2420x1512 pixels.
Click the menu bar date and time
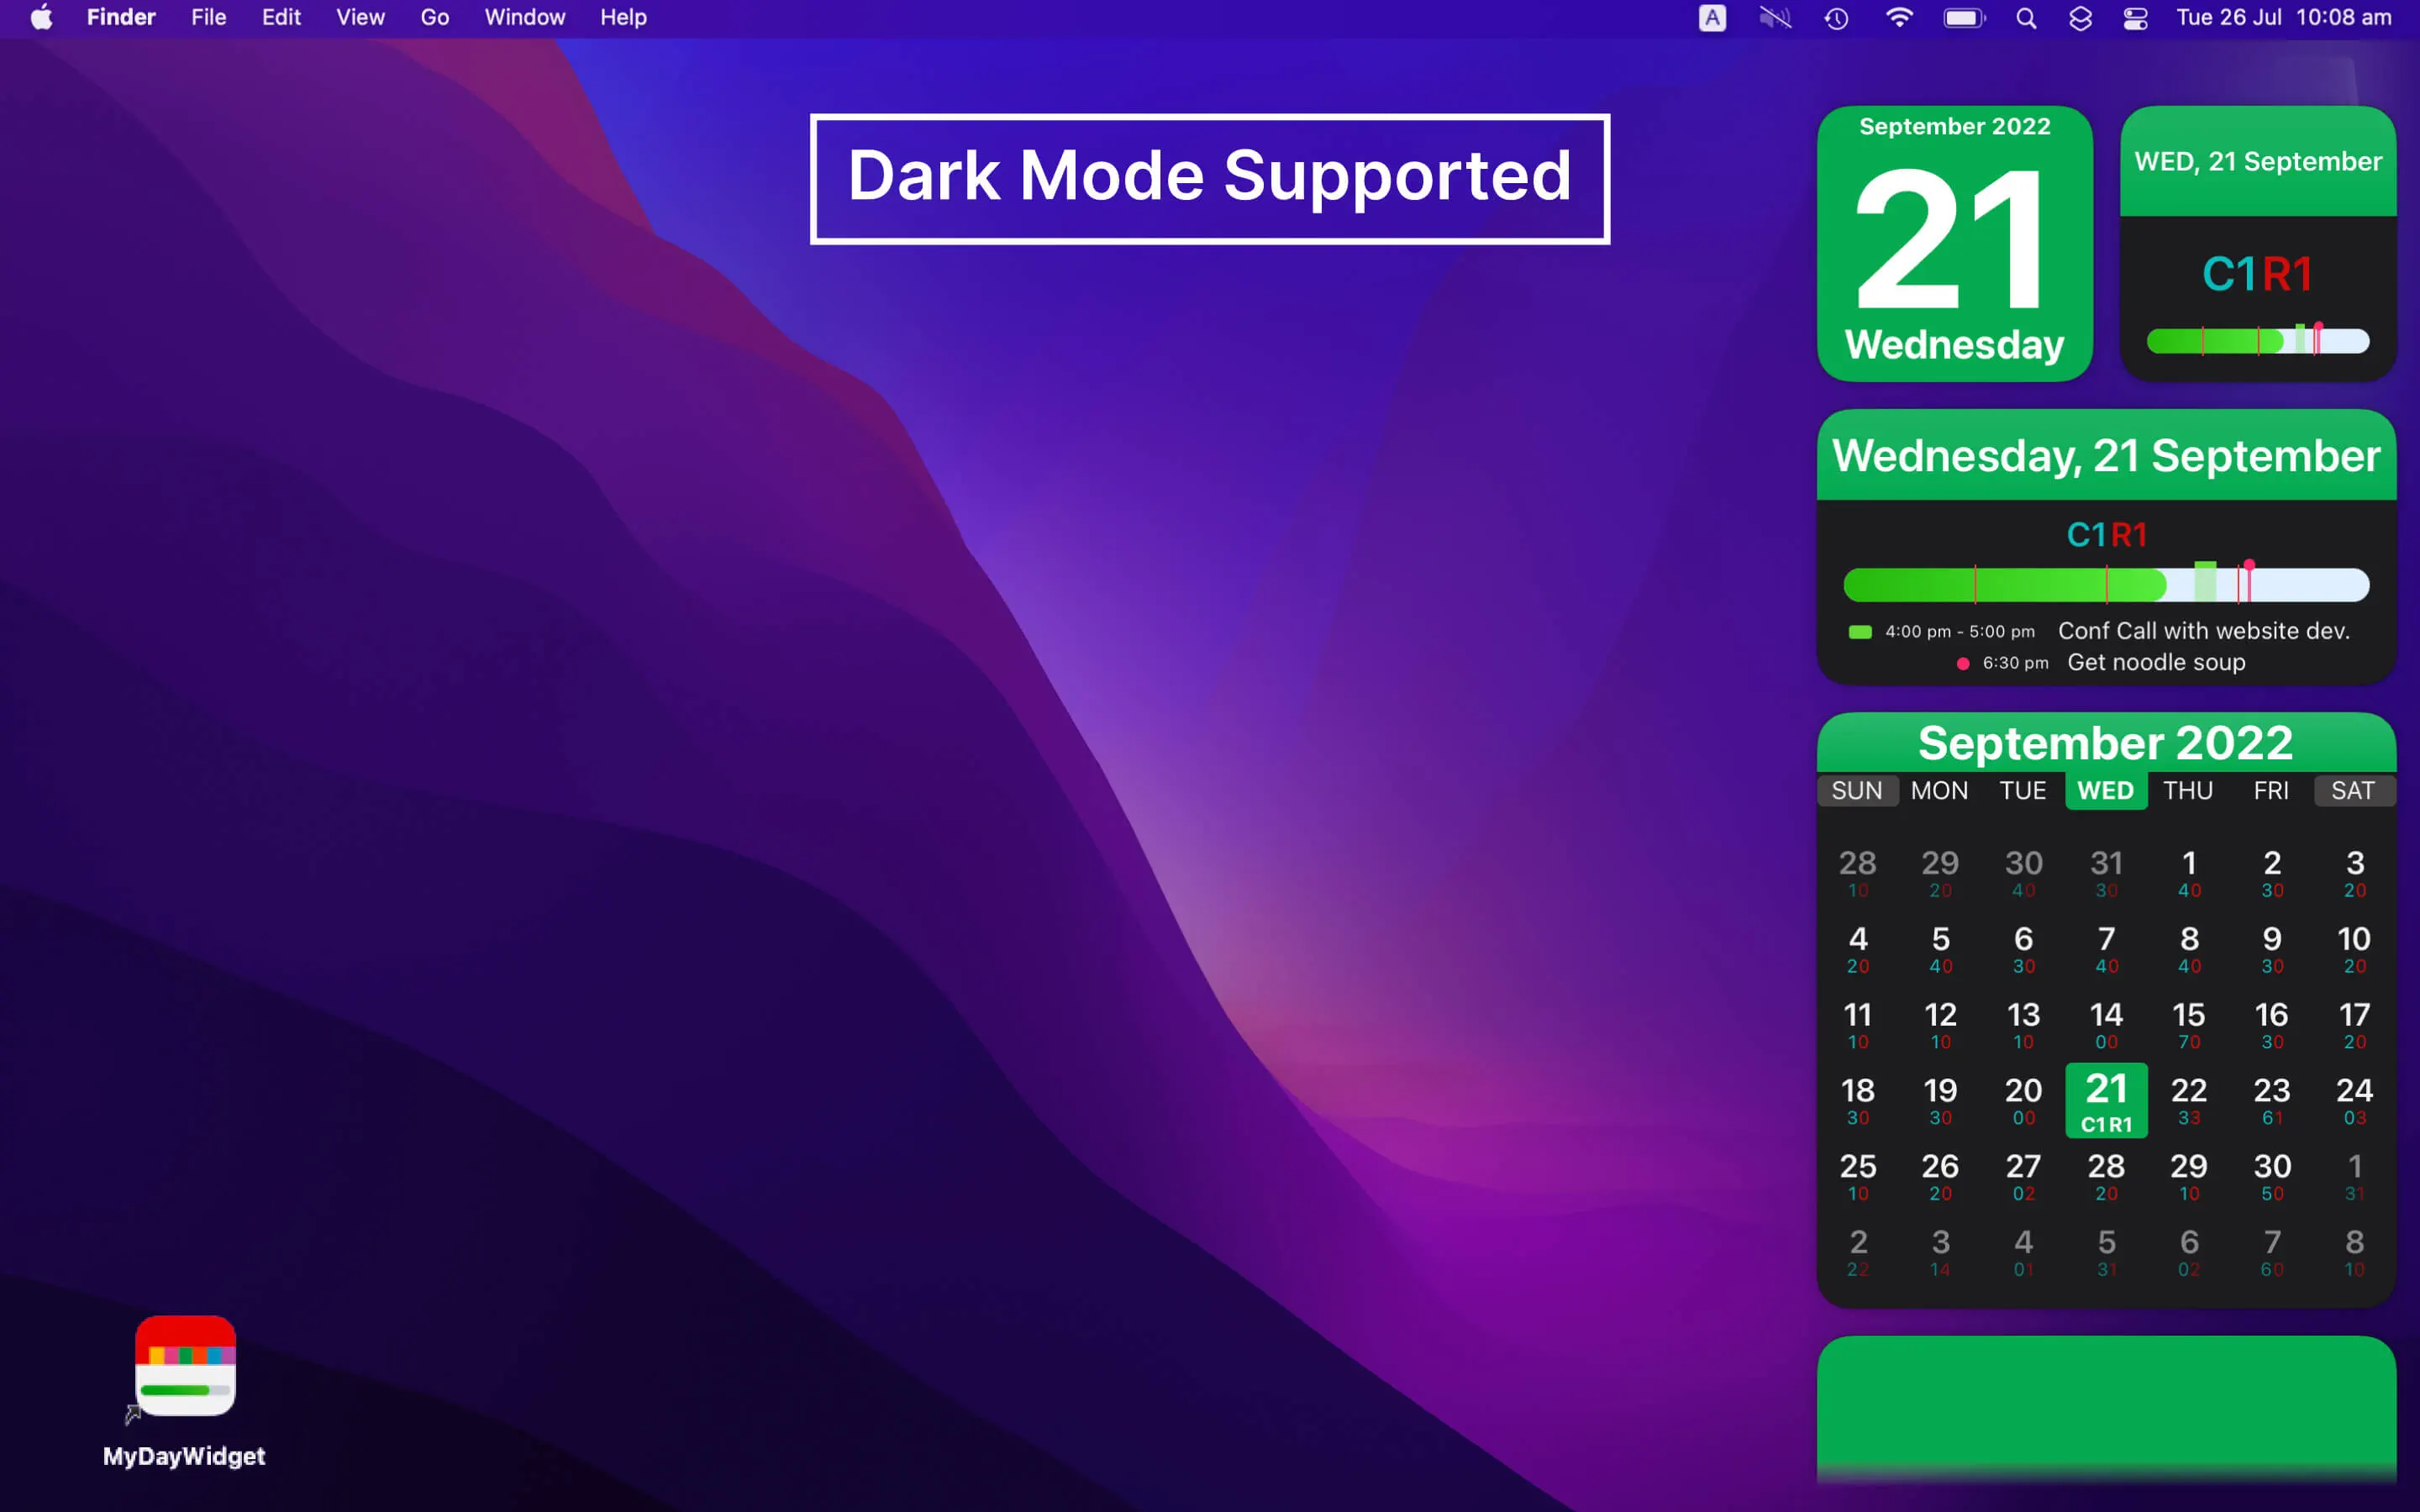[2283, 17]
